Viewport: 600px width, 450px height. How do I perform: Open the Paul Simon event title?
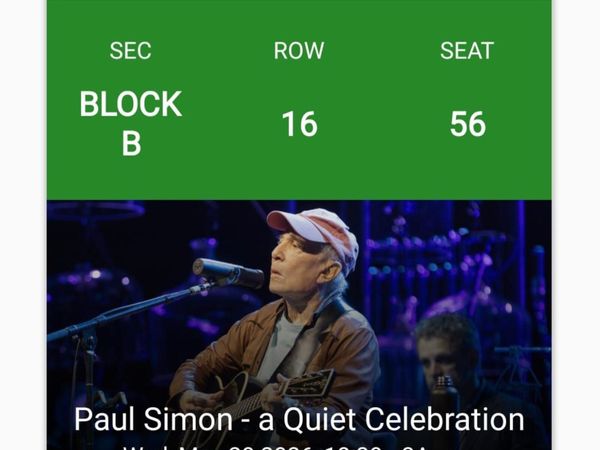click(x=299, y=419)
